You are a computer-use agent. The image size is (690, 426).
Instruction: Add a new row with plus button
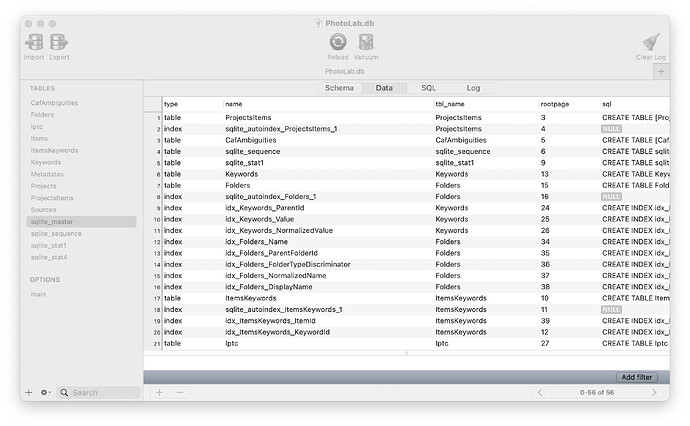click(159, 392)
